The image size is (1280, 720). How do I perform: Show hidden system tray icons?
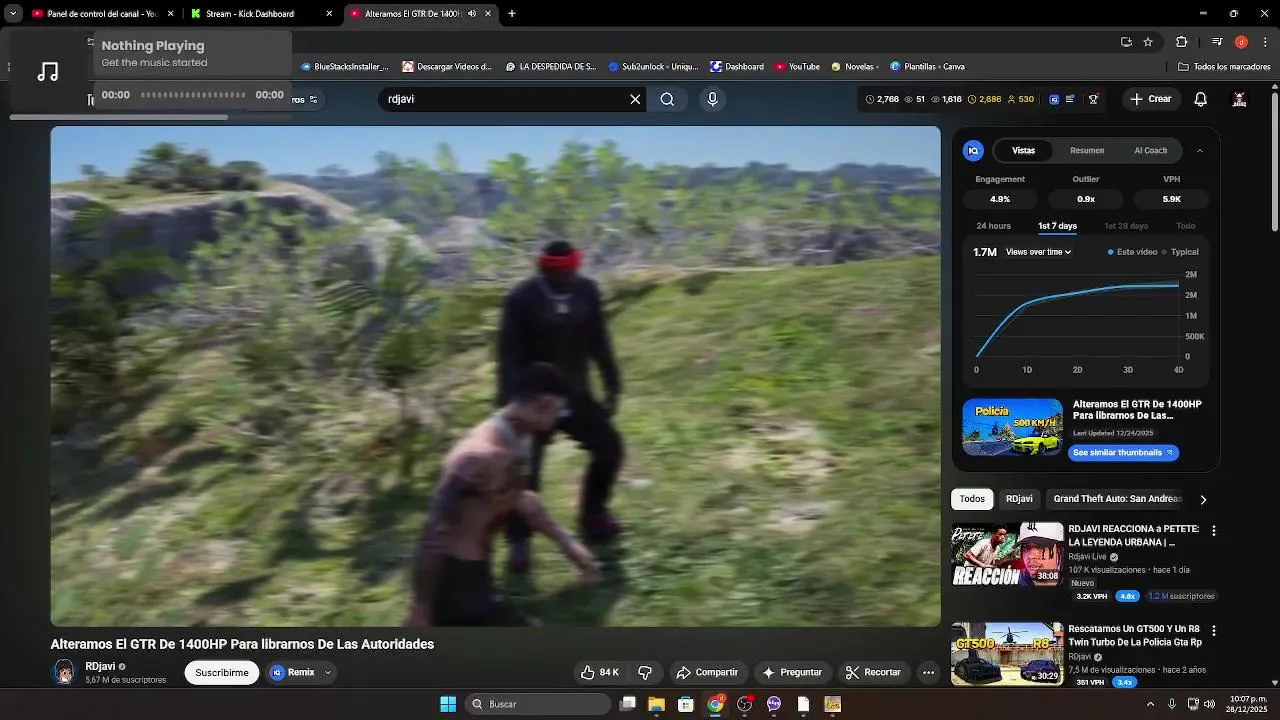click(1150, 704)
